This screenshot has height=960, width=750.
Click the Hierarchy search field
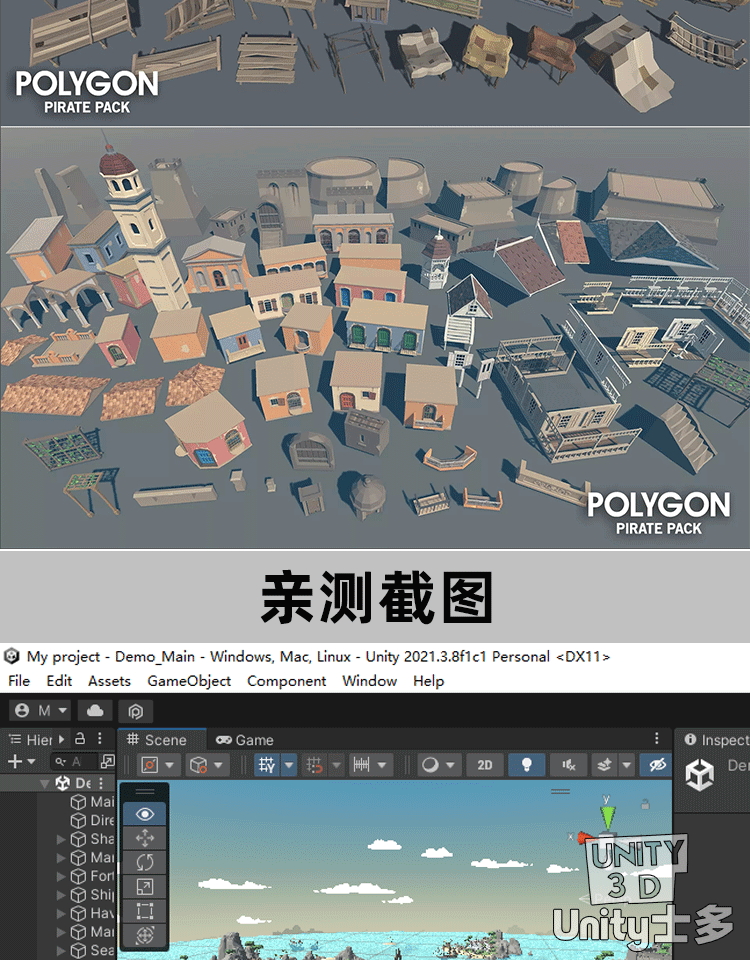pos(75,762)
